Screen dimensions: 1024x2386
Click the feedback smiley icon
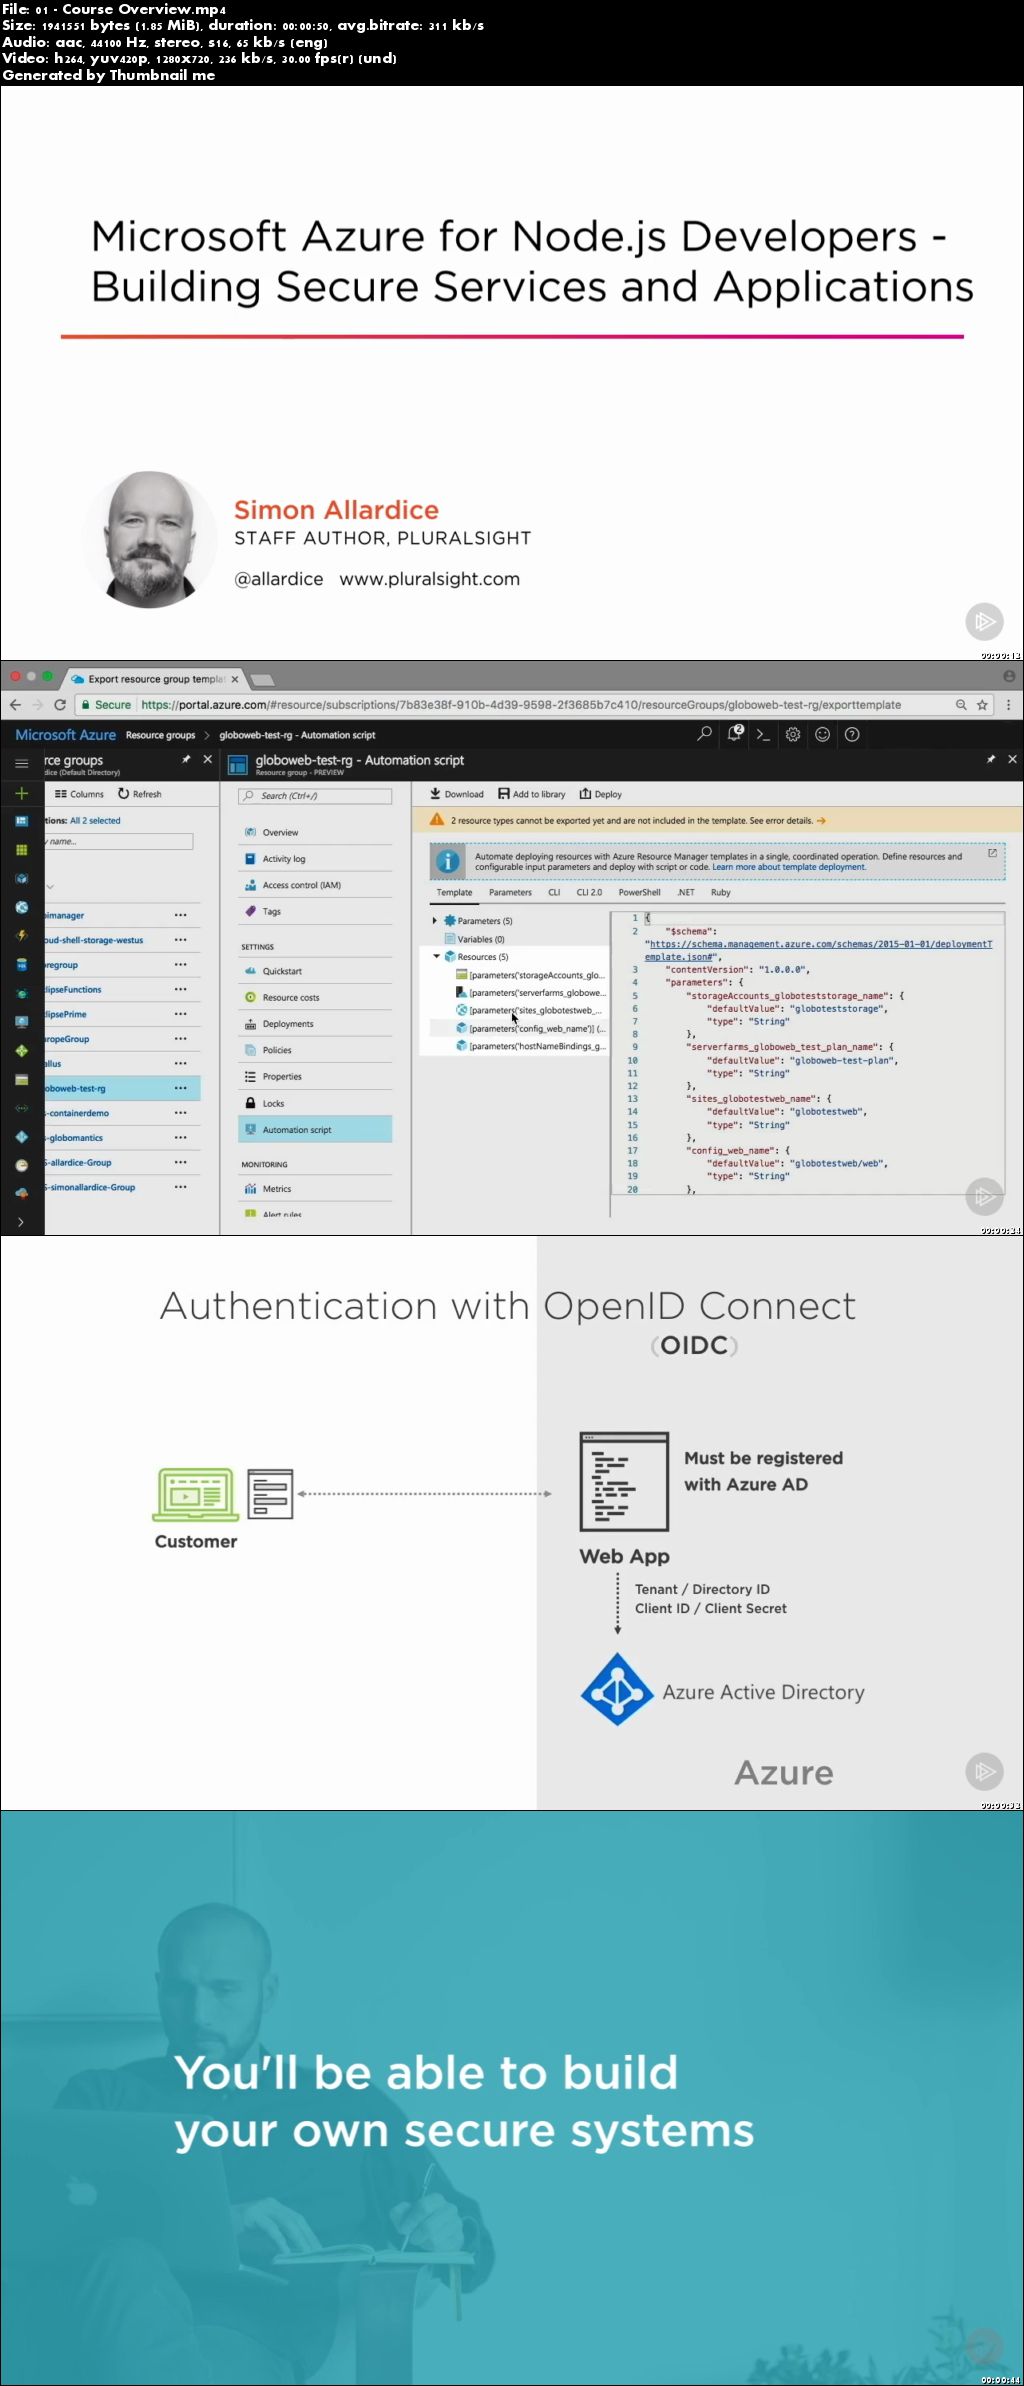(822, 734)
